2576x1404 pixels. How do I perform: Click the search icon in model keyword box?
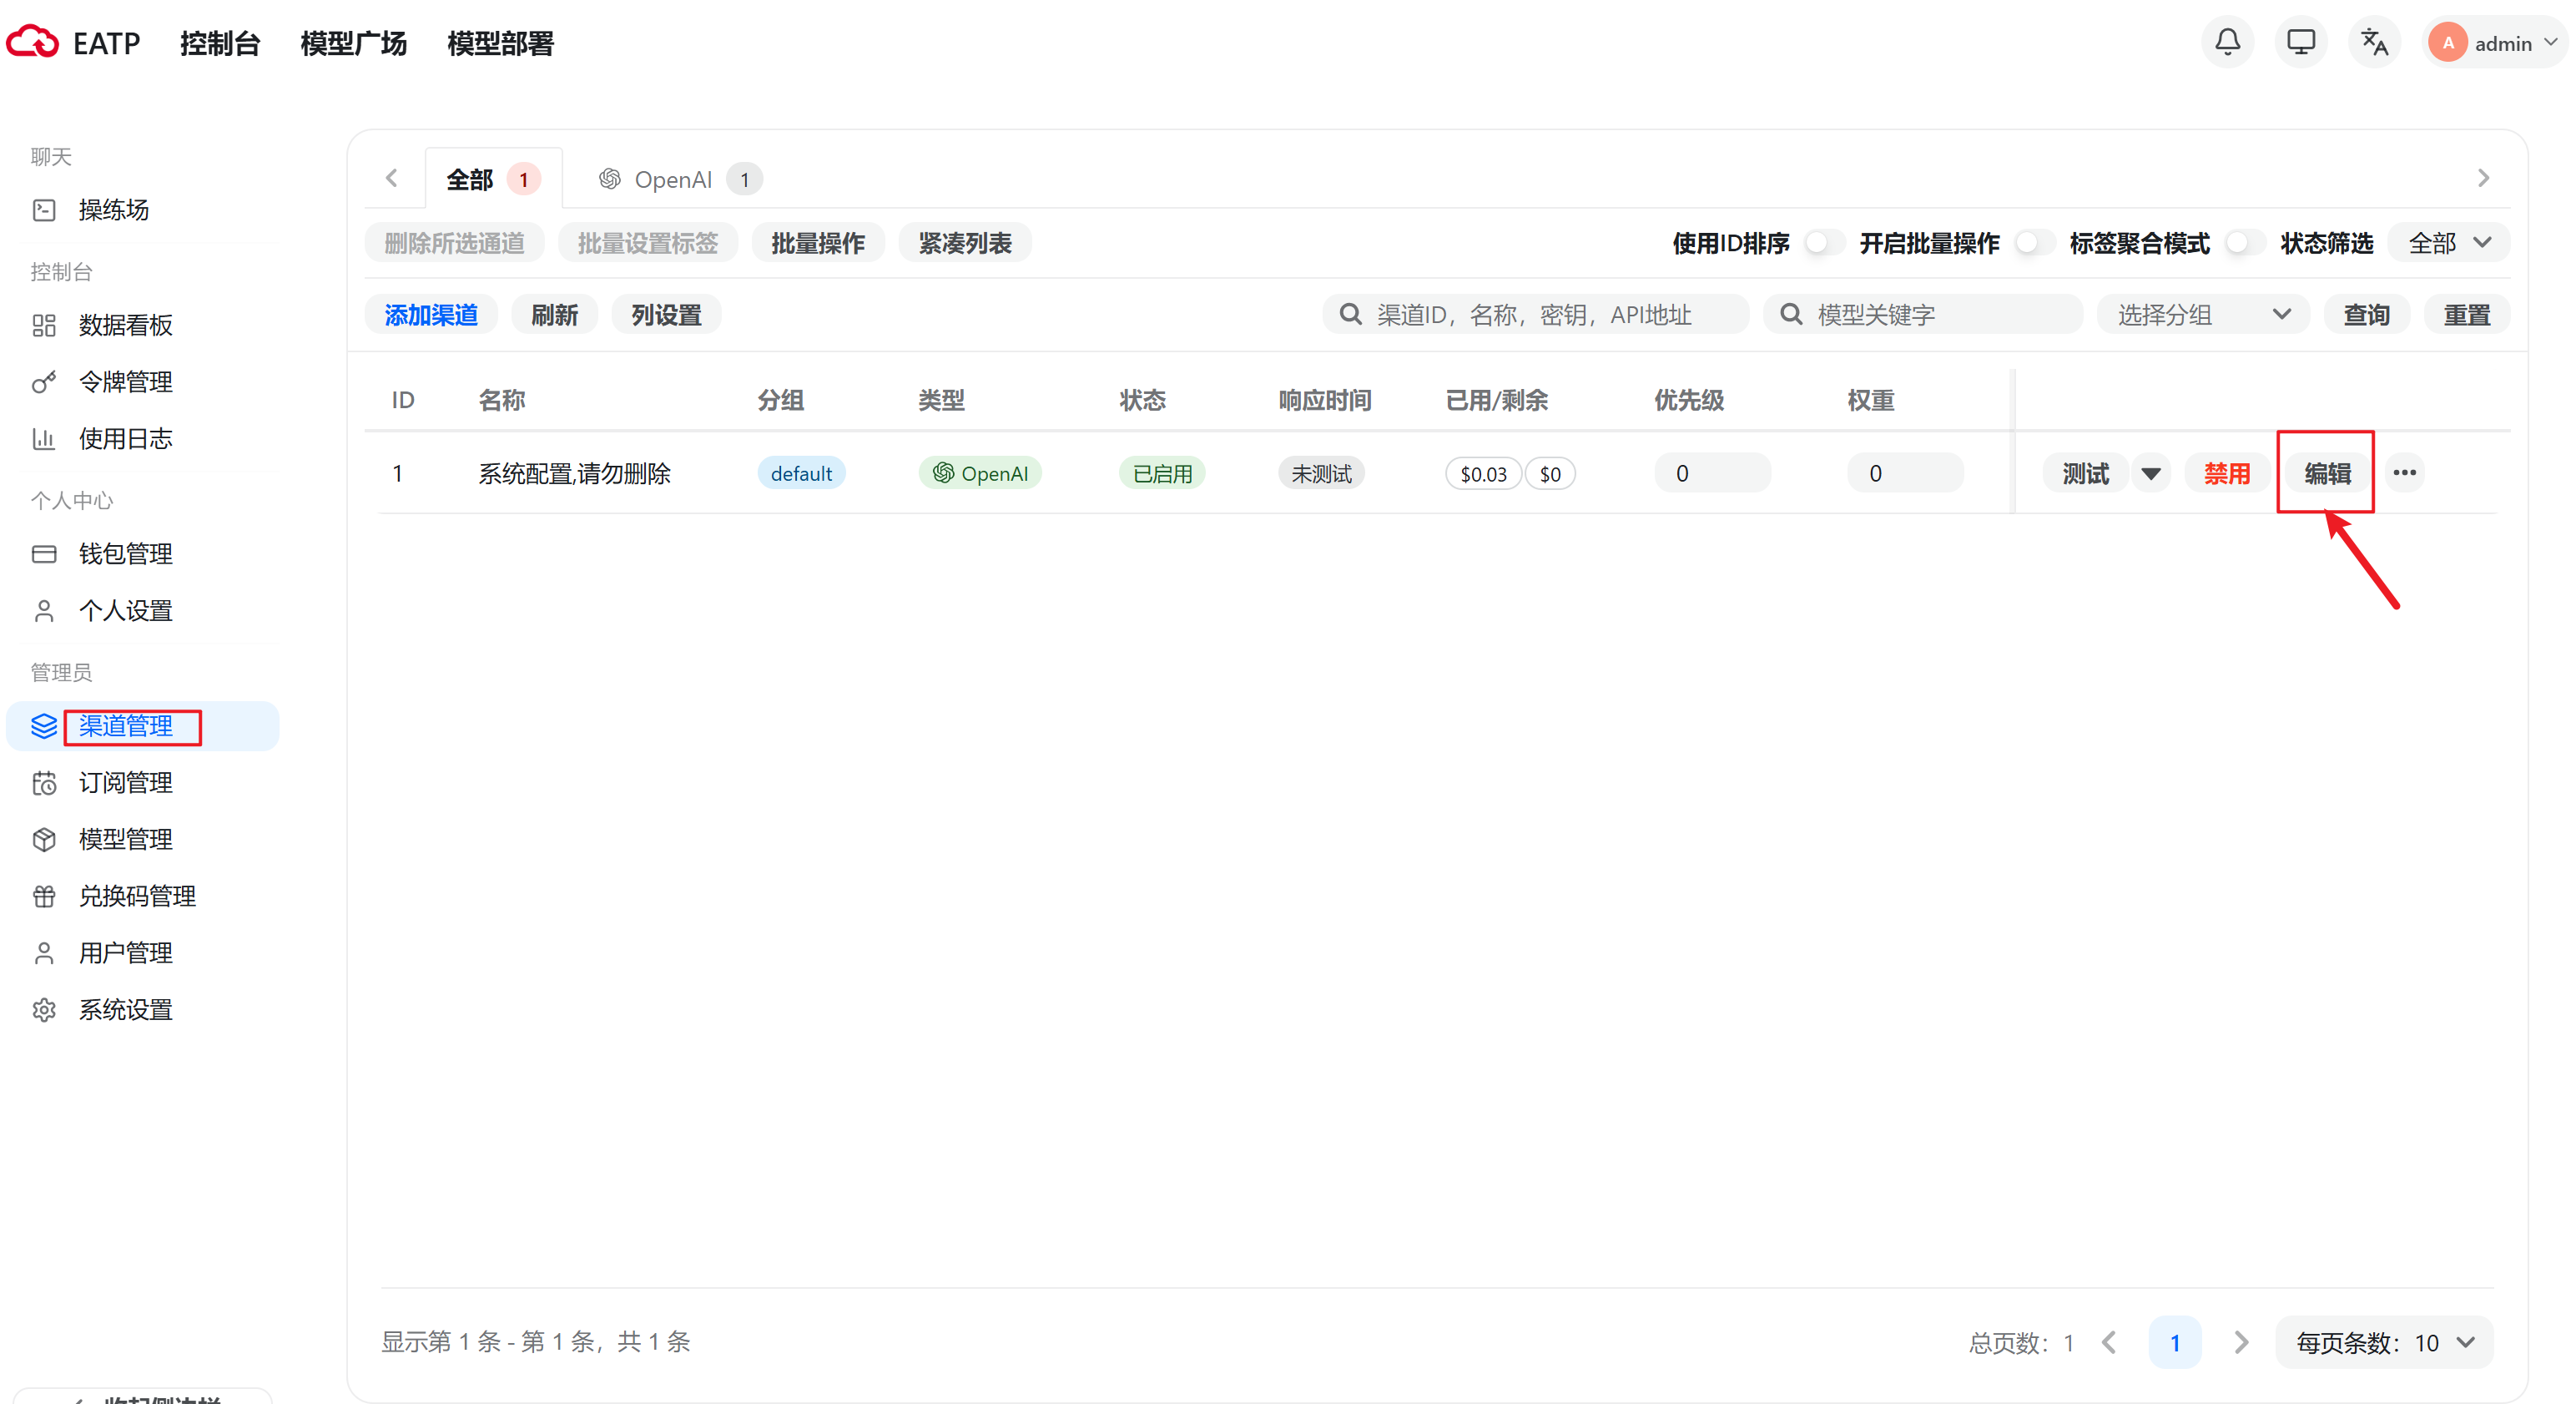tap(1791, 315)
